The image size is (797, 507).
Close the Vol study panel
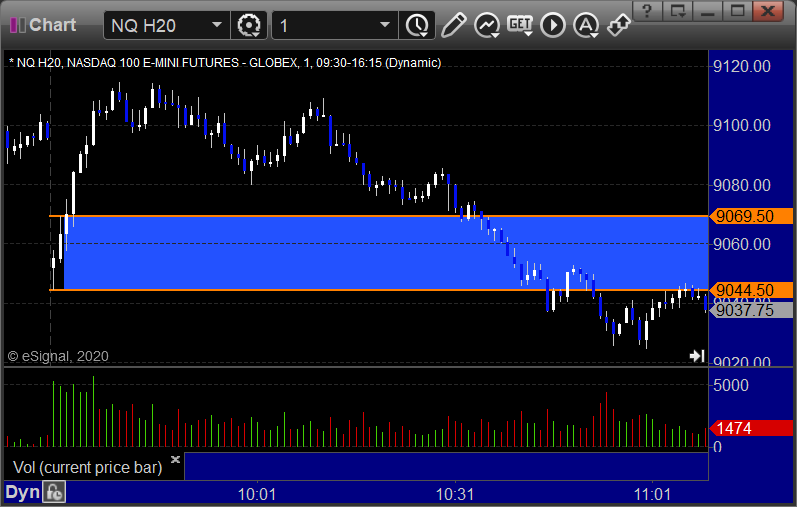click(175, 459)
